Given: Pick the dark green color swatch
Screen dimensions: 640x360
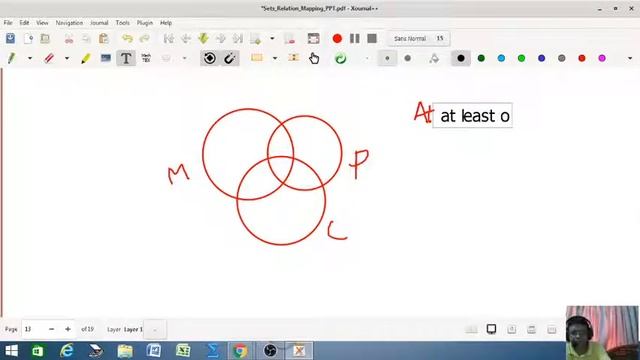Looking at the screenshot, I should 481,58.
